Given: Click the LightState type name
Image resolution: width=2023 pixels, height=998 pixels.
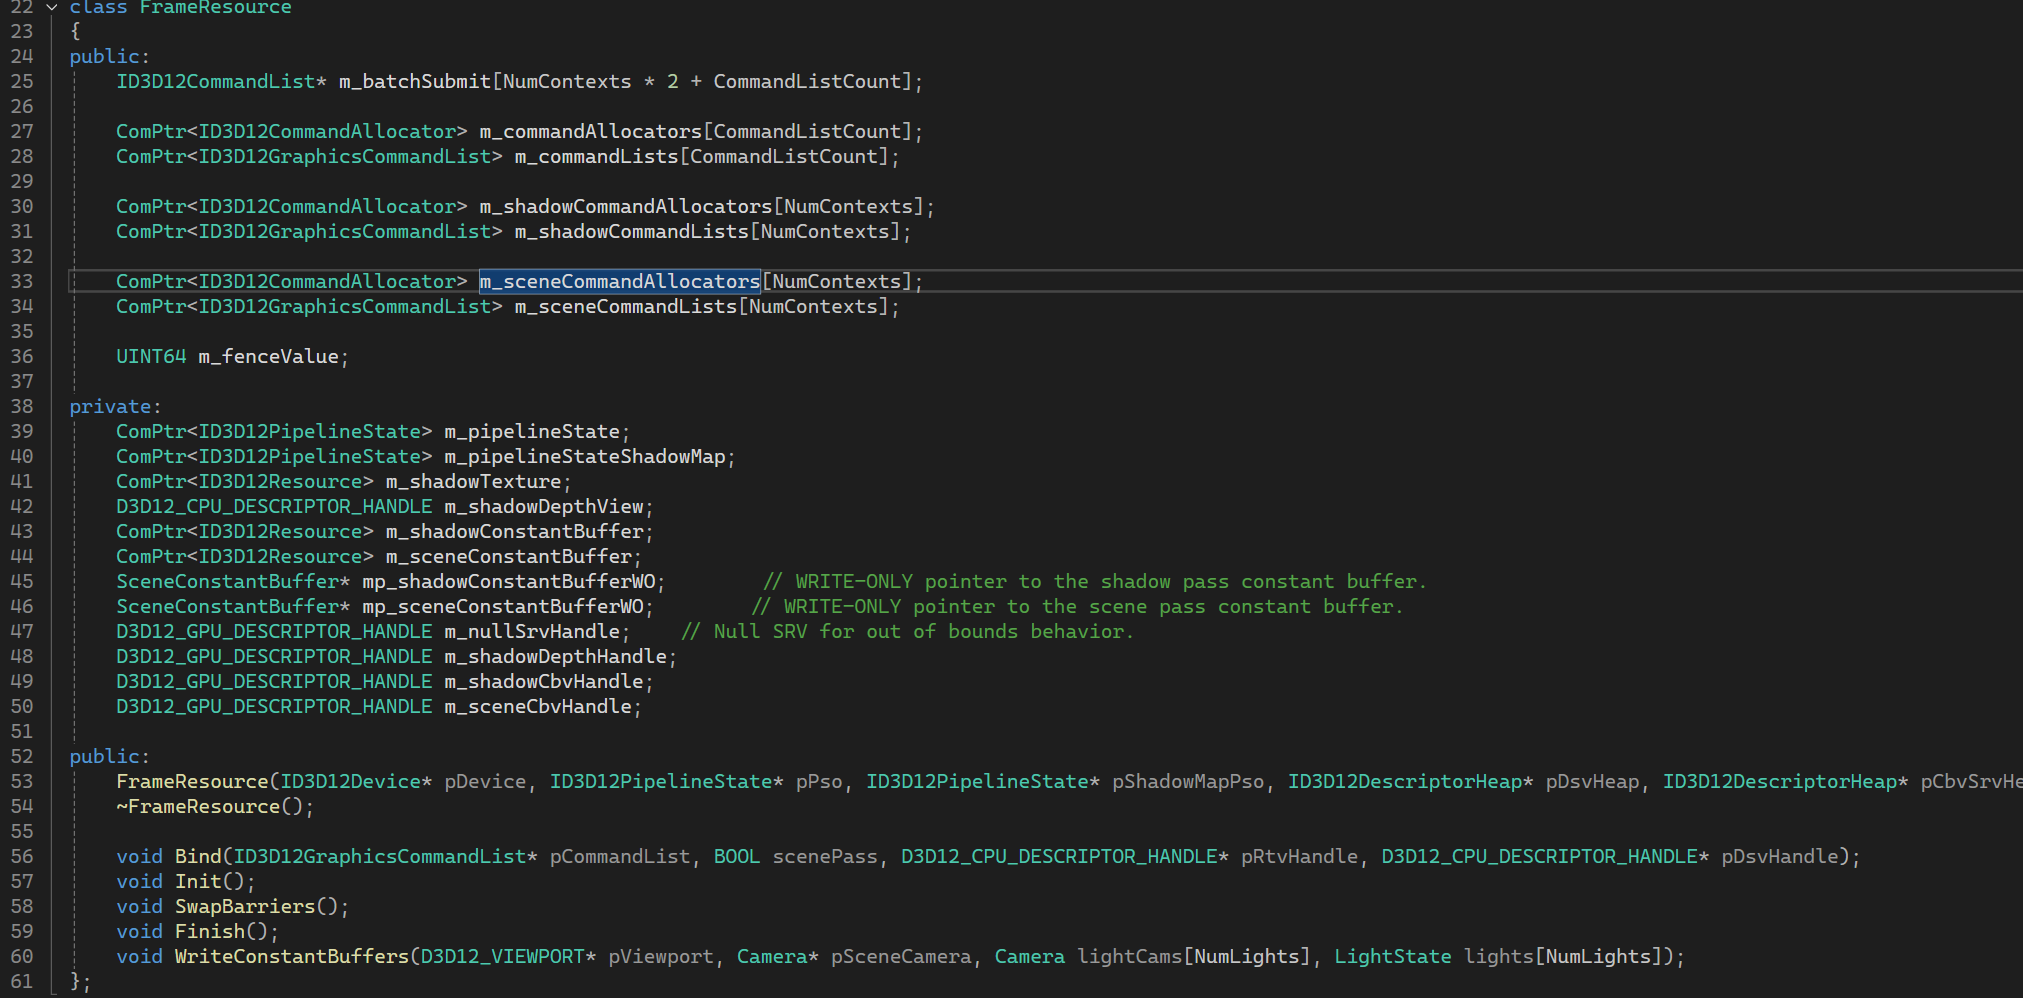Looking at the screenshot, I should click(1393, 956).
